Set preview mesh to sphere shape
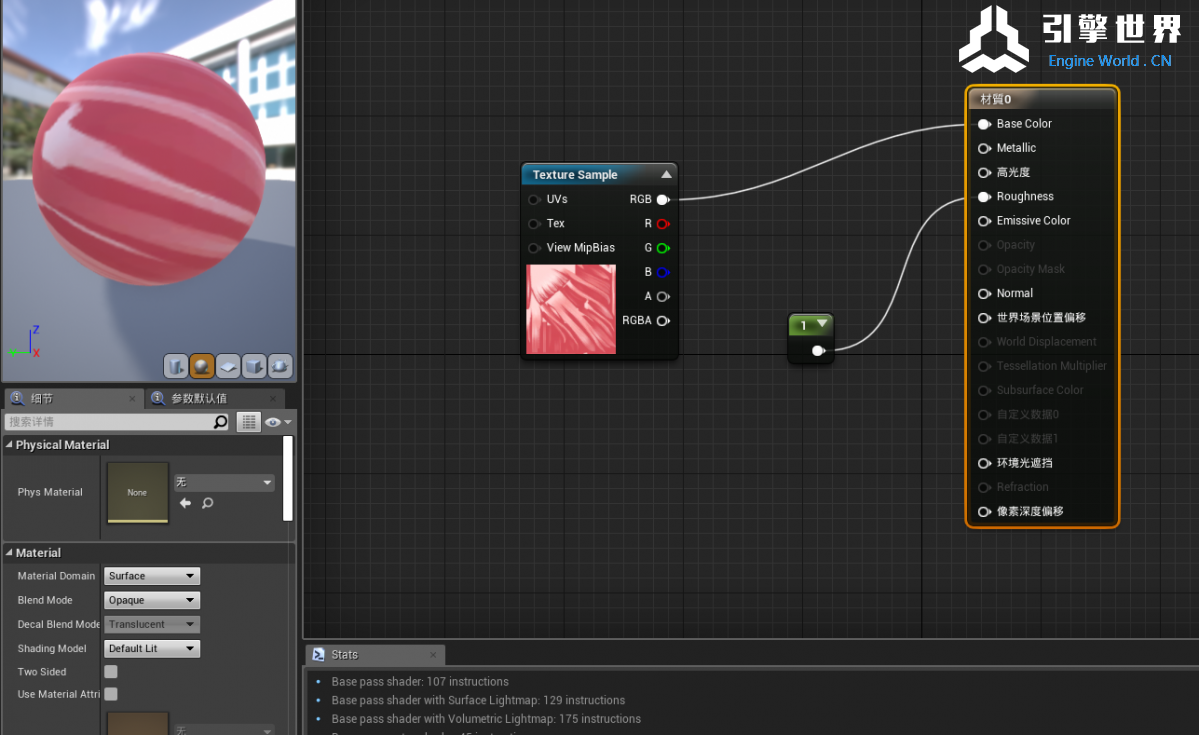Screen dimensions: 1199x735 tap(202, 366)
